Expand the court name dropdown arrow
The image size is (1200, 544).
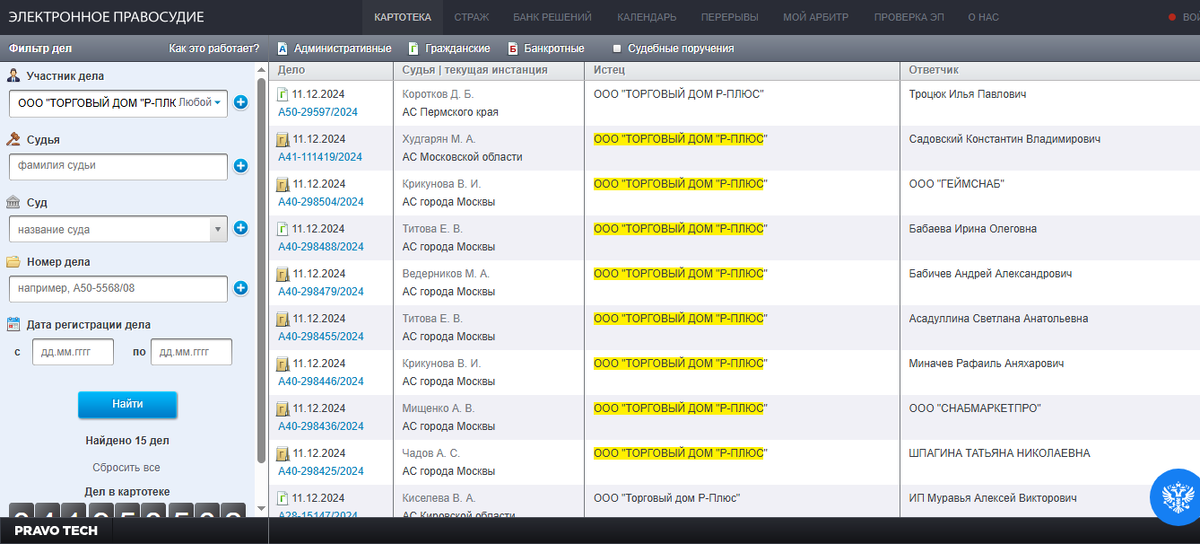[x=218, y=229]
